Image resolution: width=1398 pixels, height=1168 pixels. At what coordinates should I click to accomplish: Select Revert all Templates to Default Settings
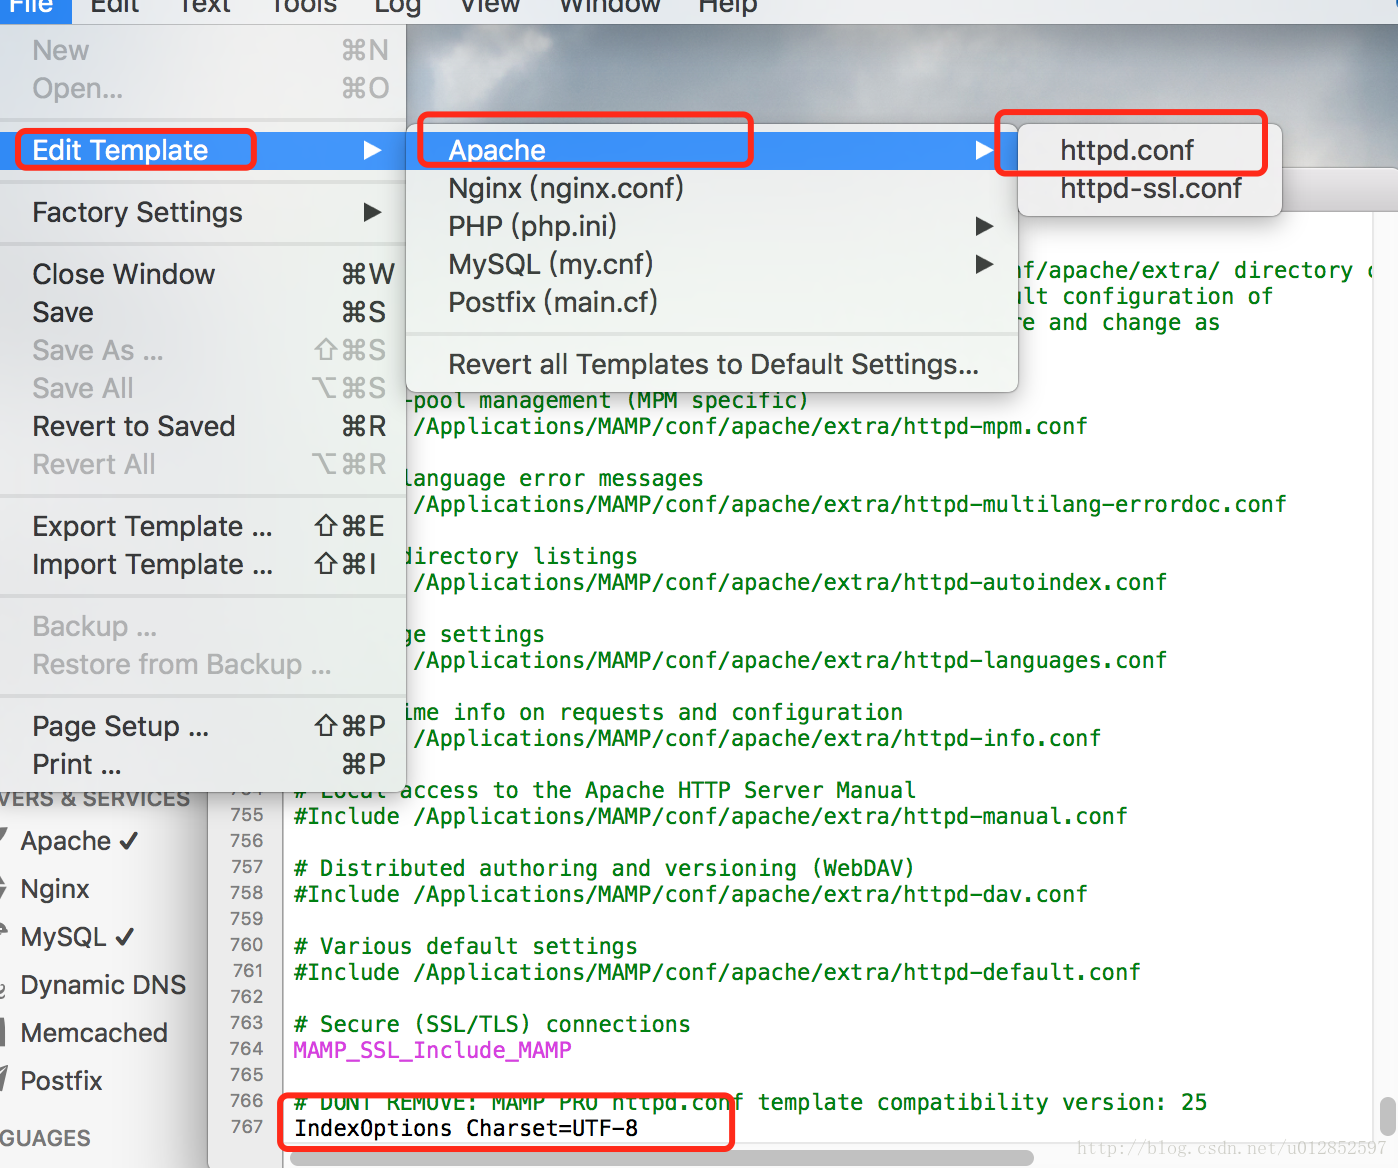coord(712,364)
